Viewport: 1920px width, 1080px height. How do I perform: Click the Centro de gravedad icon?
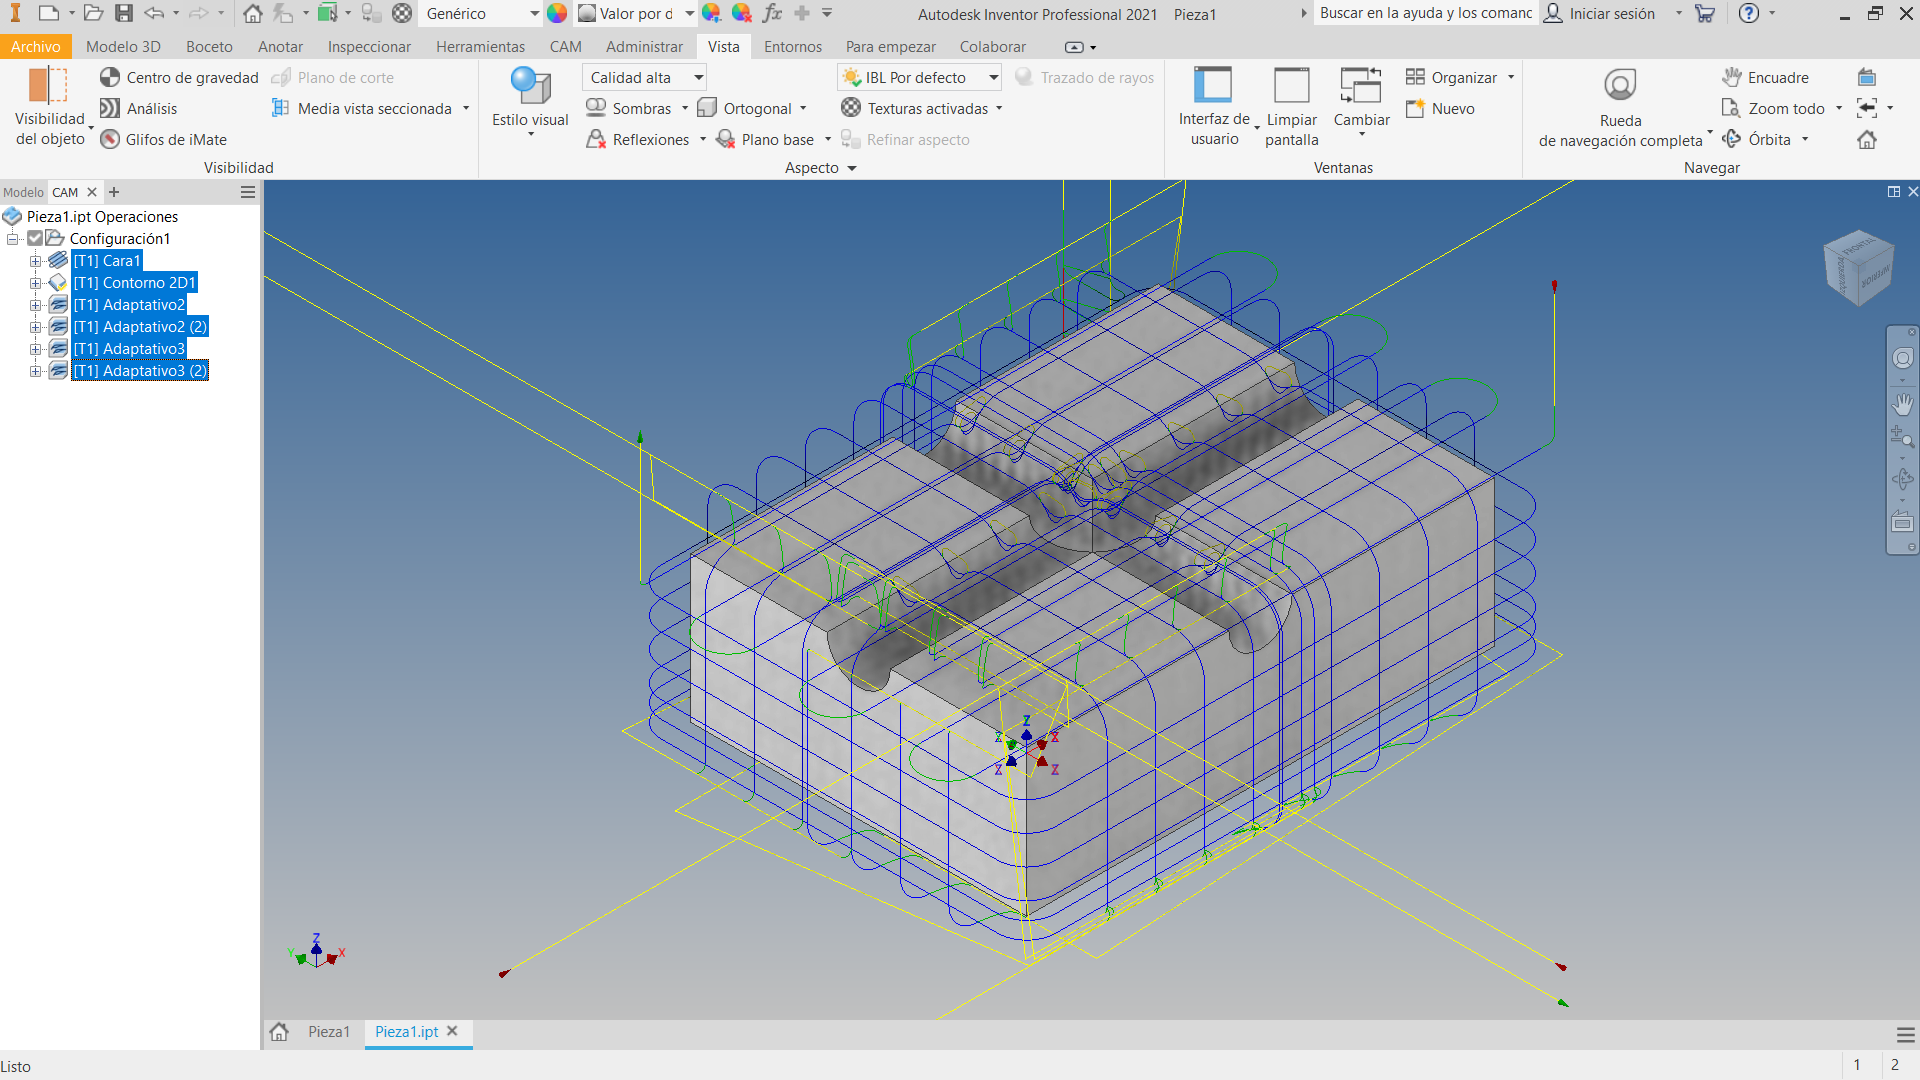[110, 77]
